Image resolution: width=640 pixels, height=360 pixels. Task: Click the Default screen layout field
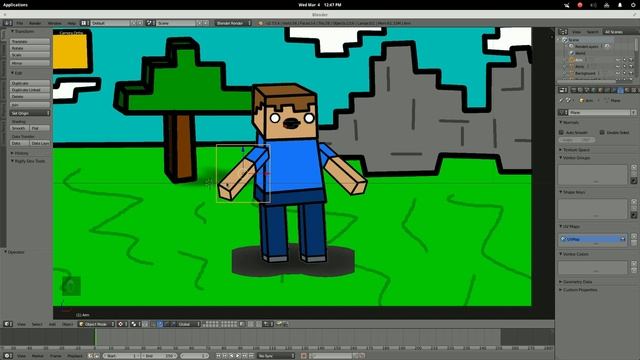[x=110, y=23]
